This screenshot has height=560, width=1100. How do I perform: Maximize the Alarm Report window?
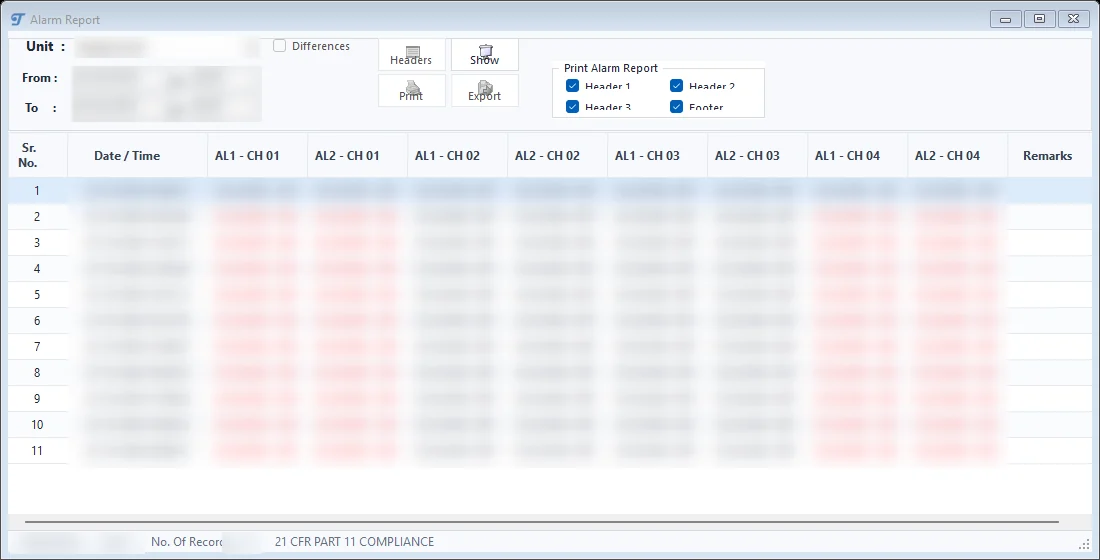pyautogui.click(x=1040, y=19)
